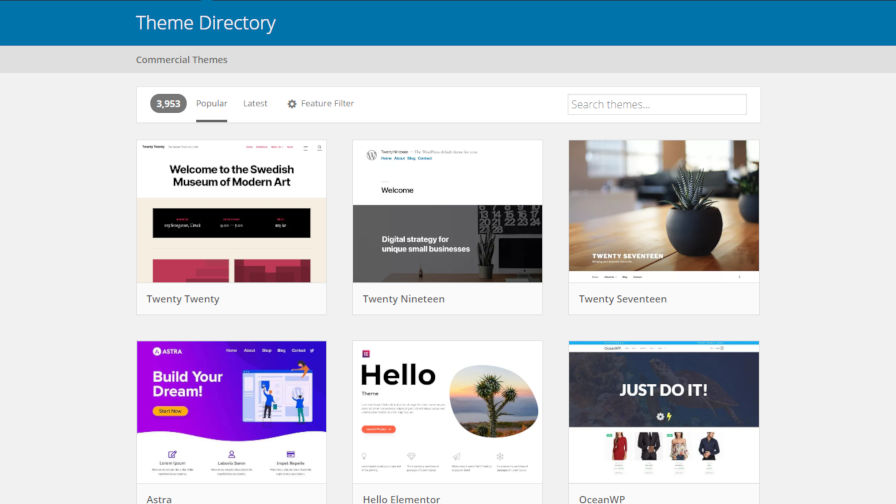
Task: Click the WordPress logo in Twenty Nineteen preview
Action: tap(372, 155)
